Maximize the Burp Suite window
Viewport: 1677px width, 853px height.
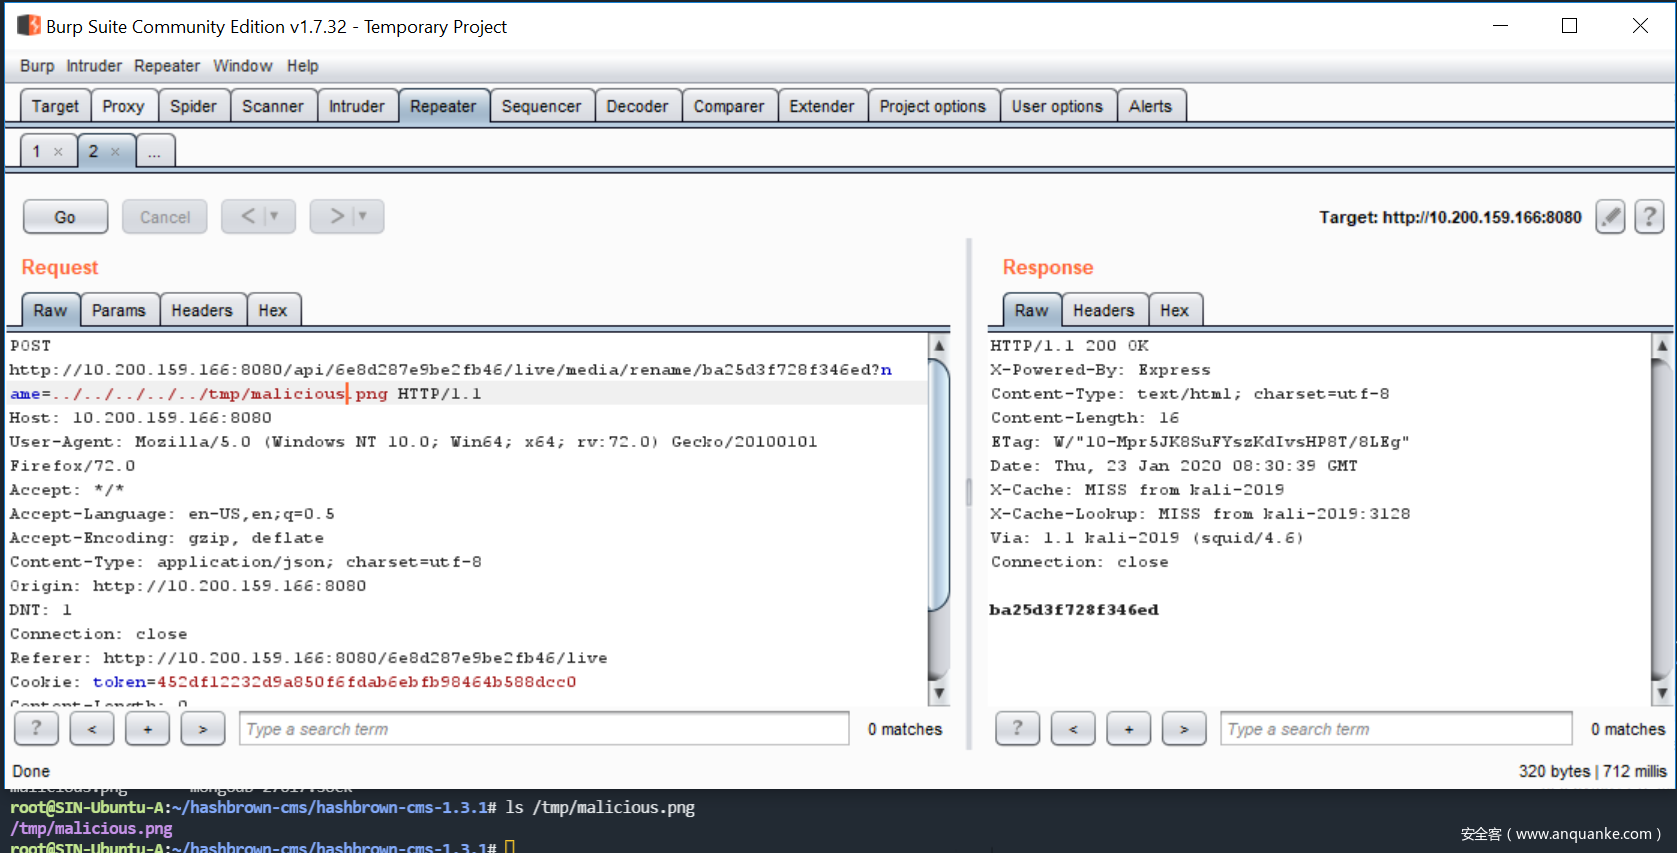coord(1570,26)
